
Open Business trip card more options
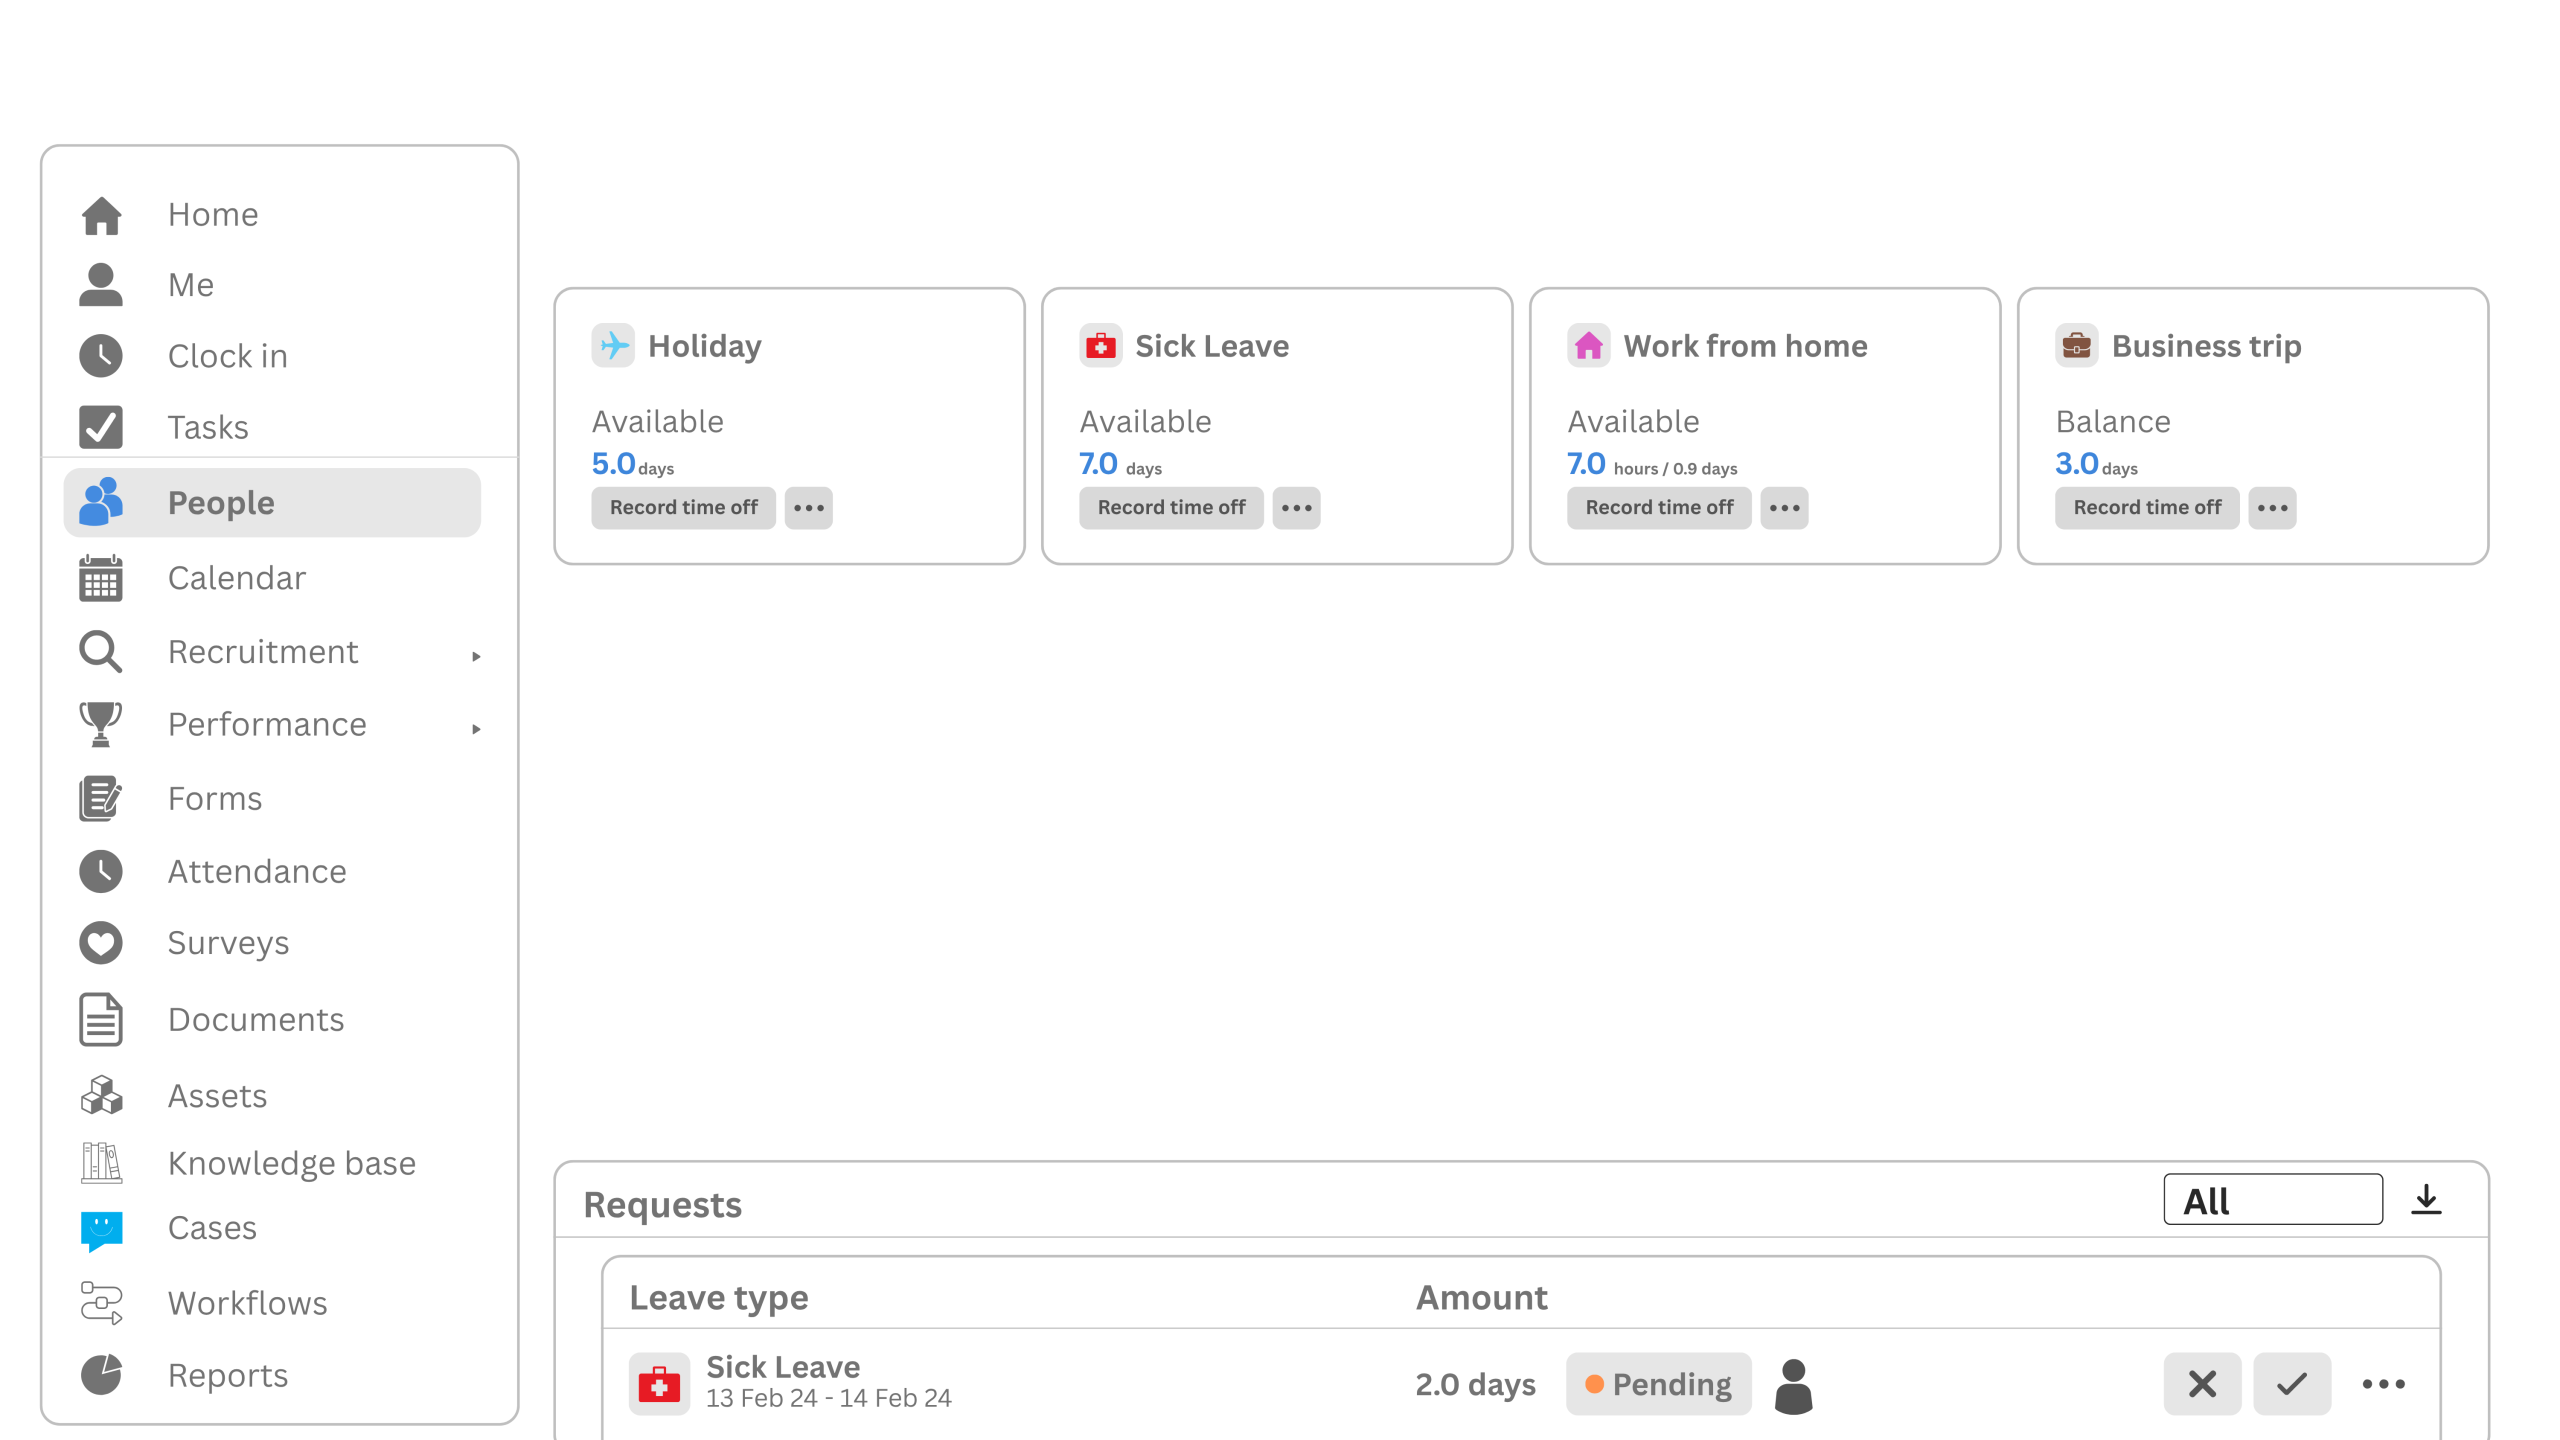[x=2273, y=508]
